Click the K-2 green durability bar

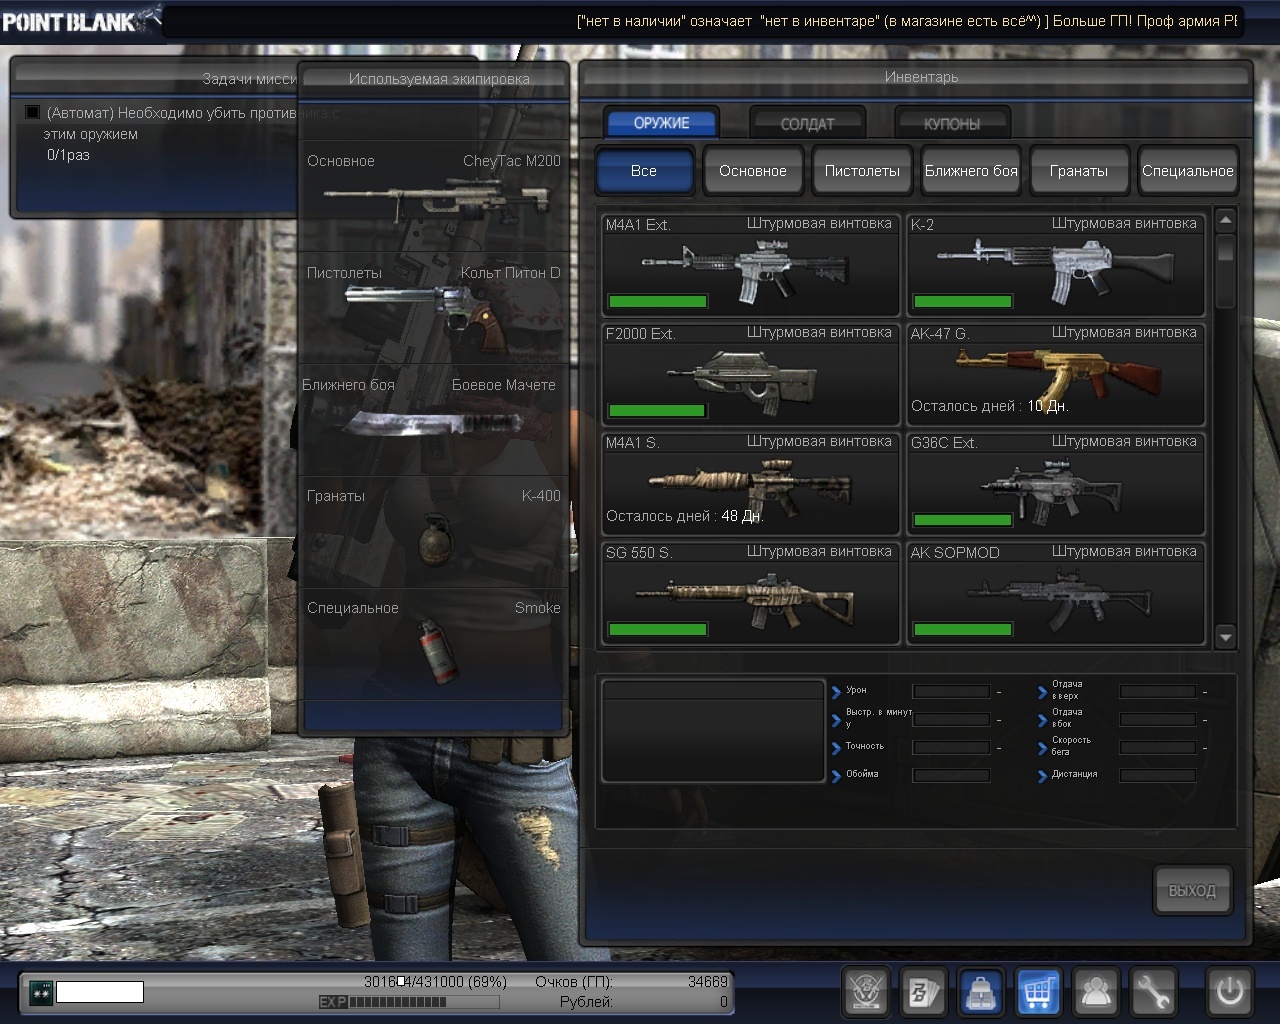click(963, 301)
